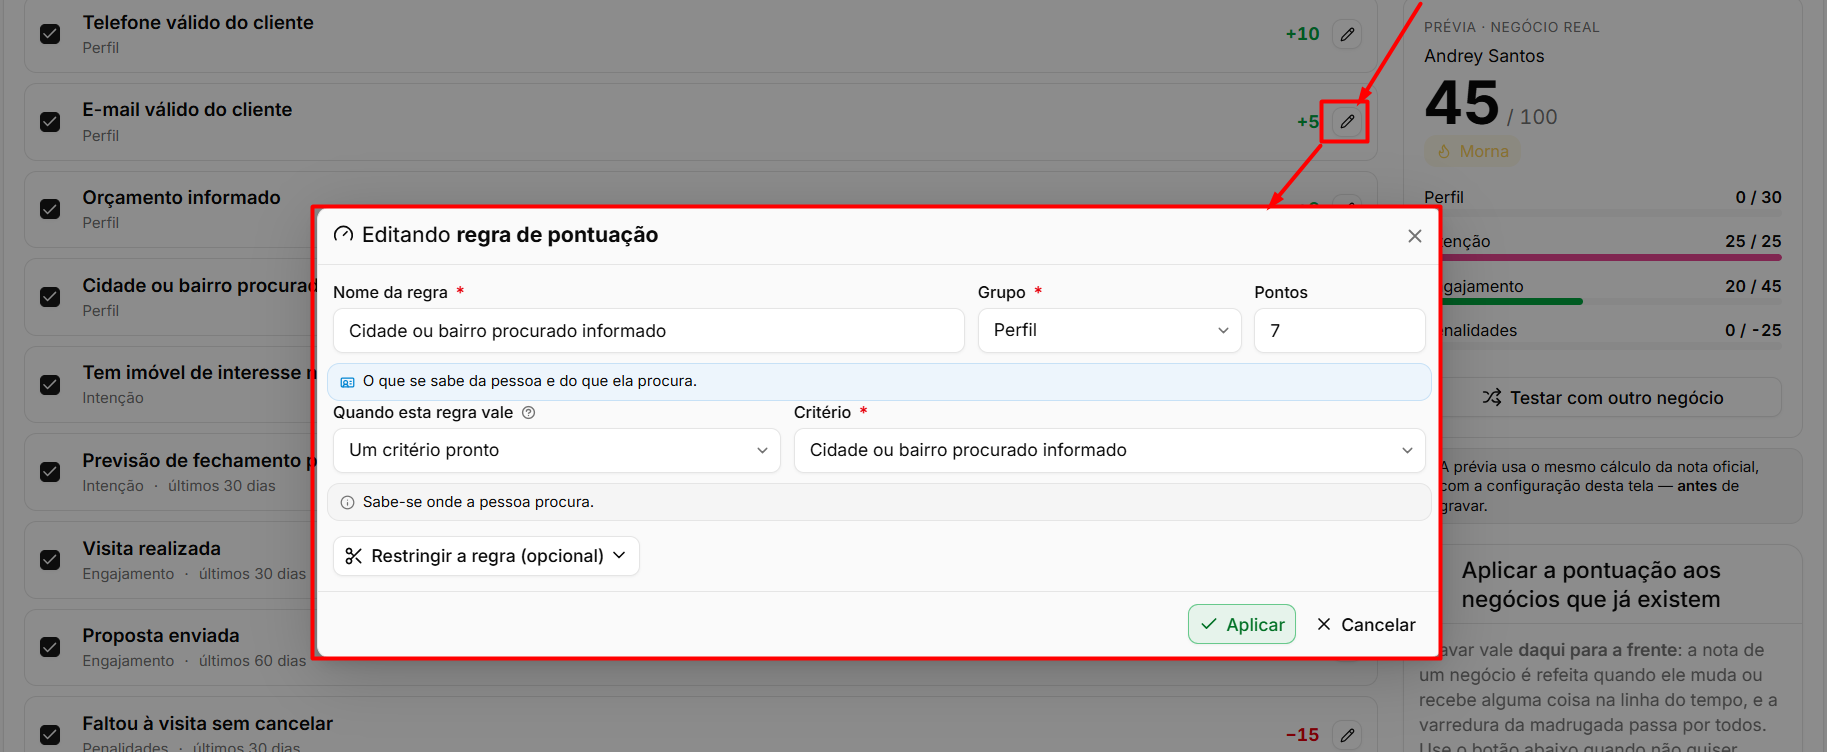Click the Cancelar button
Image resolution: width=1827 pixels, height=752 pixels.
(x=1366, y=625)
